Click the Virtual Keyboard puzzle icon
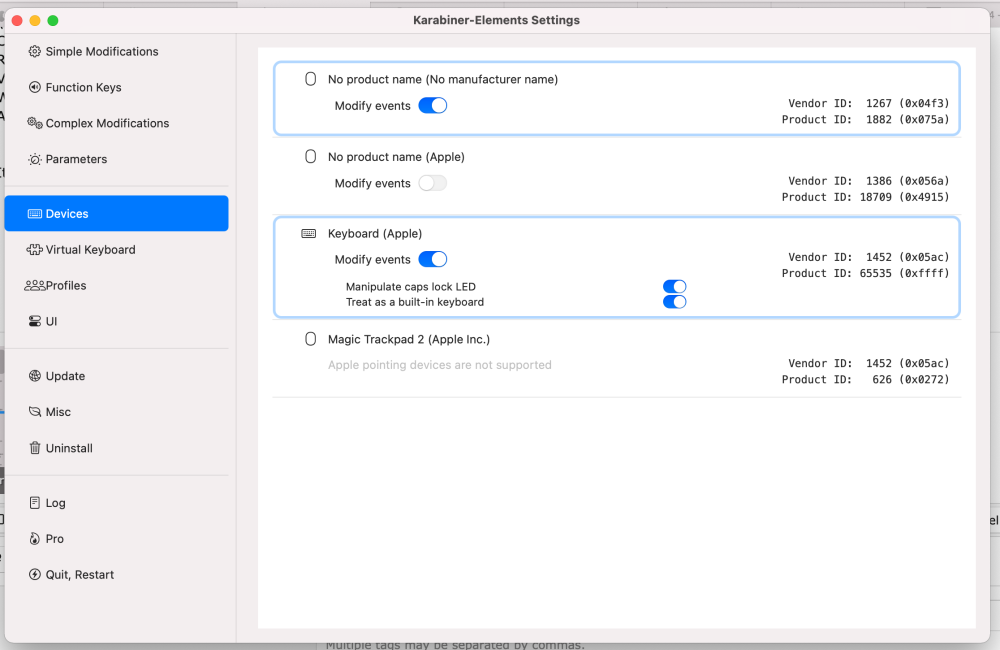Screen dimensions: 1000x650 (x=34, y=250)
